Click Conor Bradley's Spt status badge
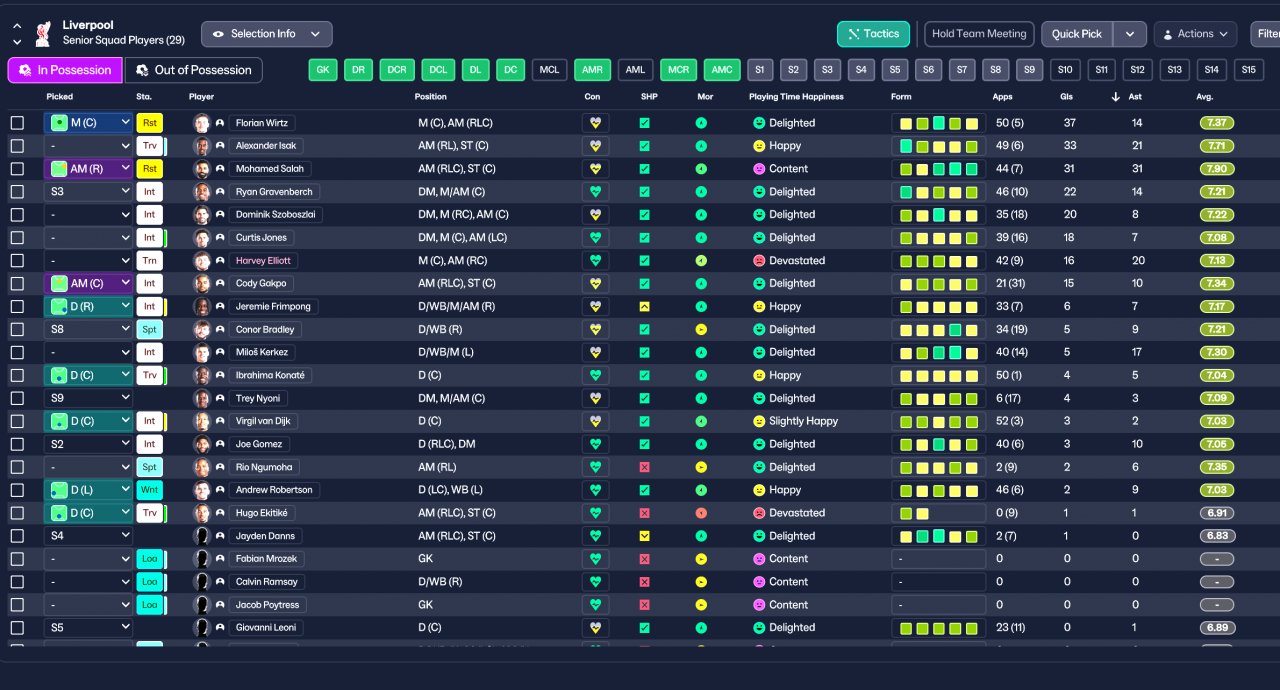The image size is (1280, 690). point(149,330)
